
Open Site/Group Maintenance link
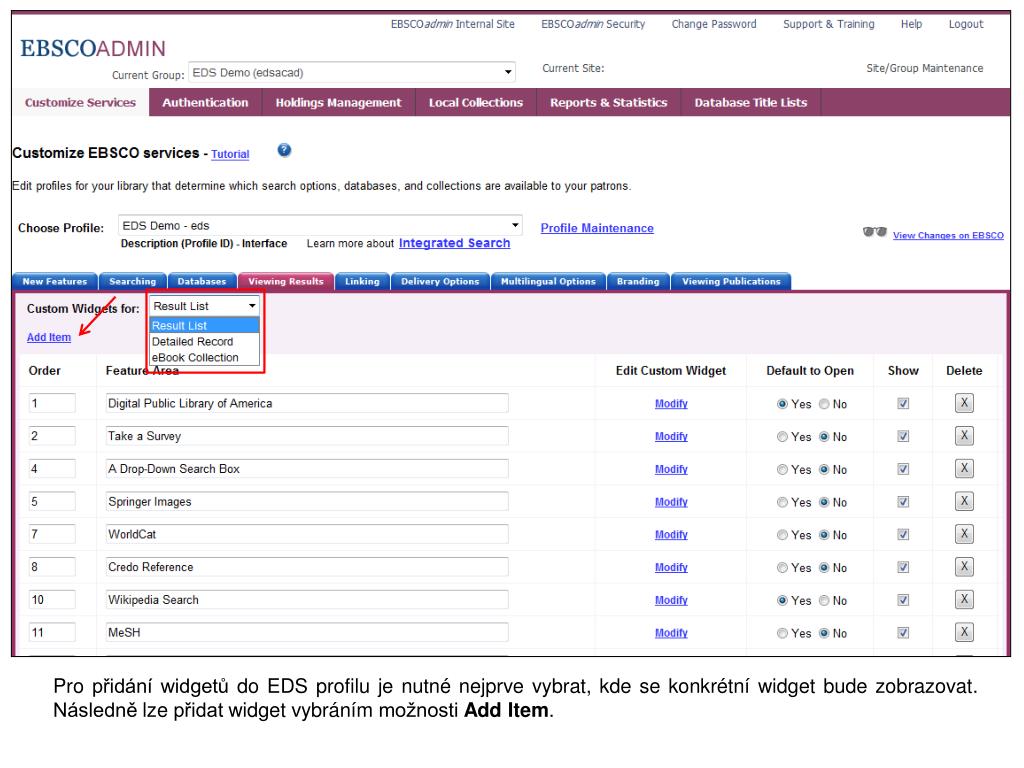[x=925, y=68]
